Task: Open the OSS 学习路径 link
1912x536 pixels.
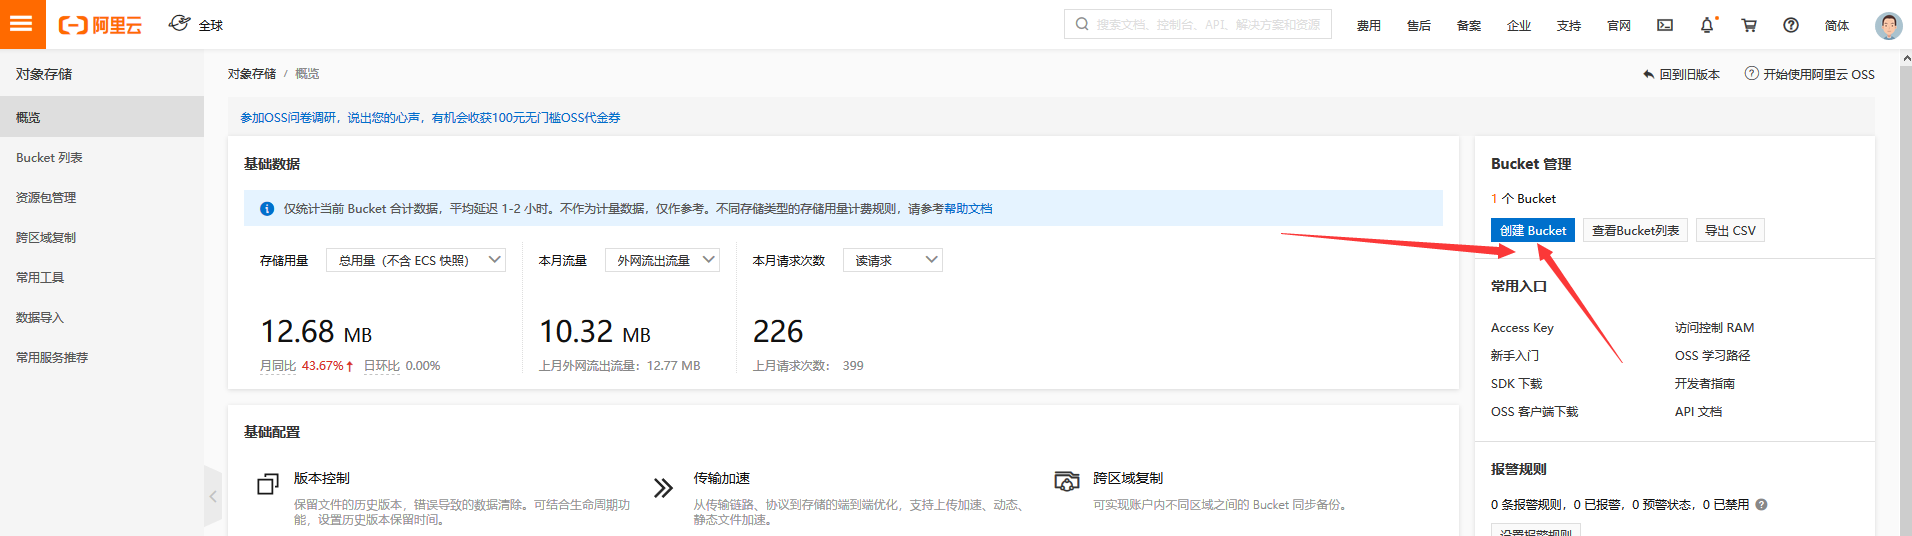Action: click(1713, 356)
